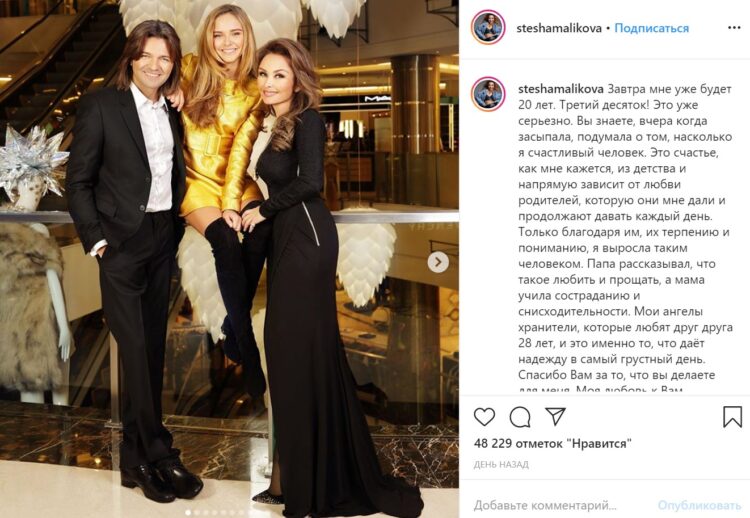Open the steshamalikova avatar in the post header
The height and width of the screenshot is (518, 750).
click(x=488, y=27)
